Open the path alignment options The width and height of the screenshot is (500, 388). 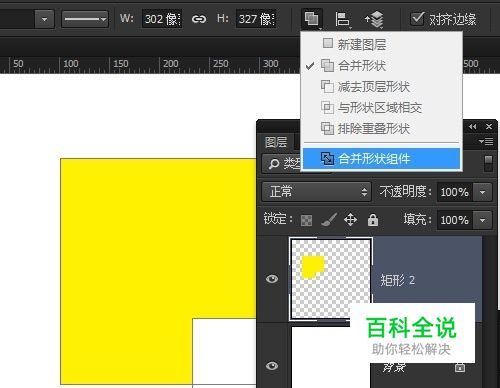point(342,19)
